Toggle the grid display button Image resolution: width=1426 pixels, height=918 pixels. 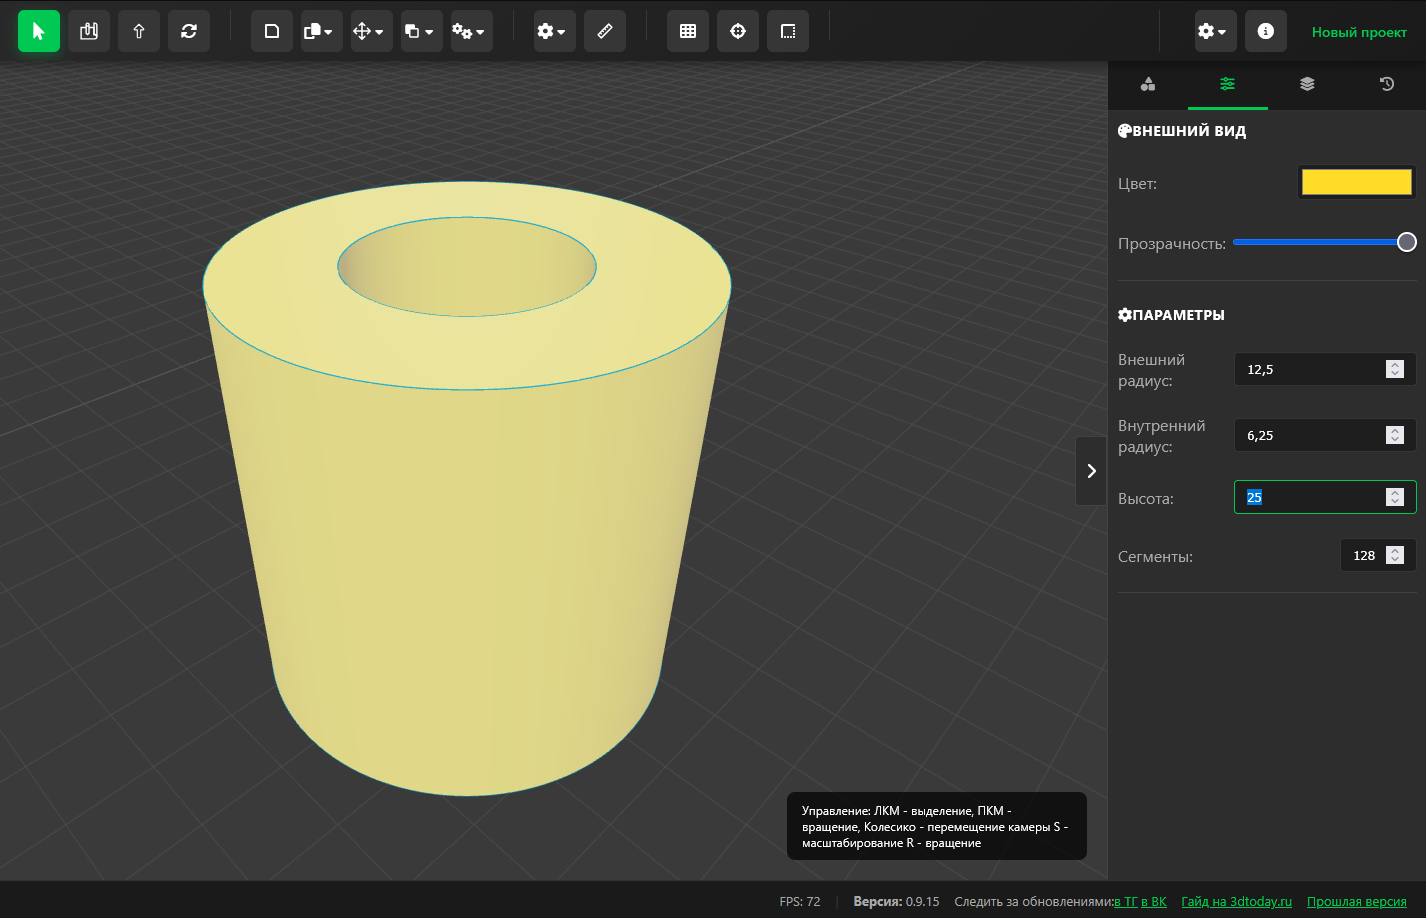click(x=688, y=31)
